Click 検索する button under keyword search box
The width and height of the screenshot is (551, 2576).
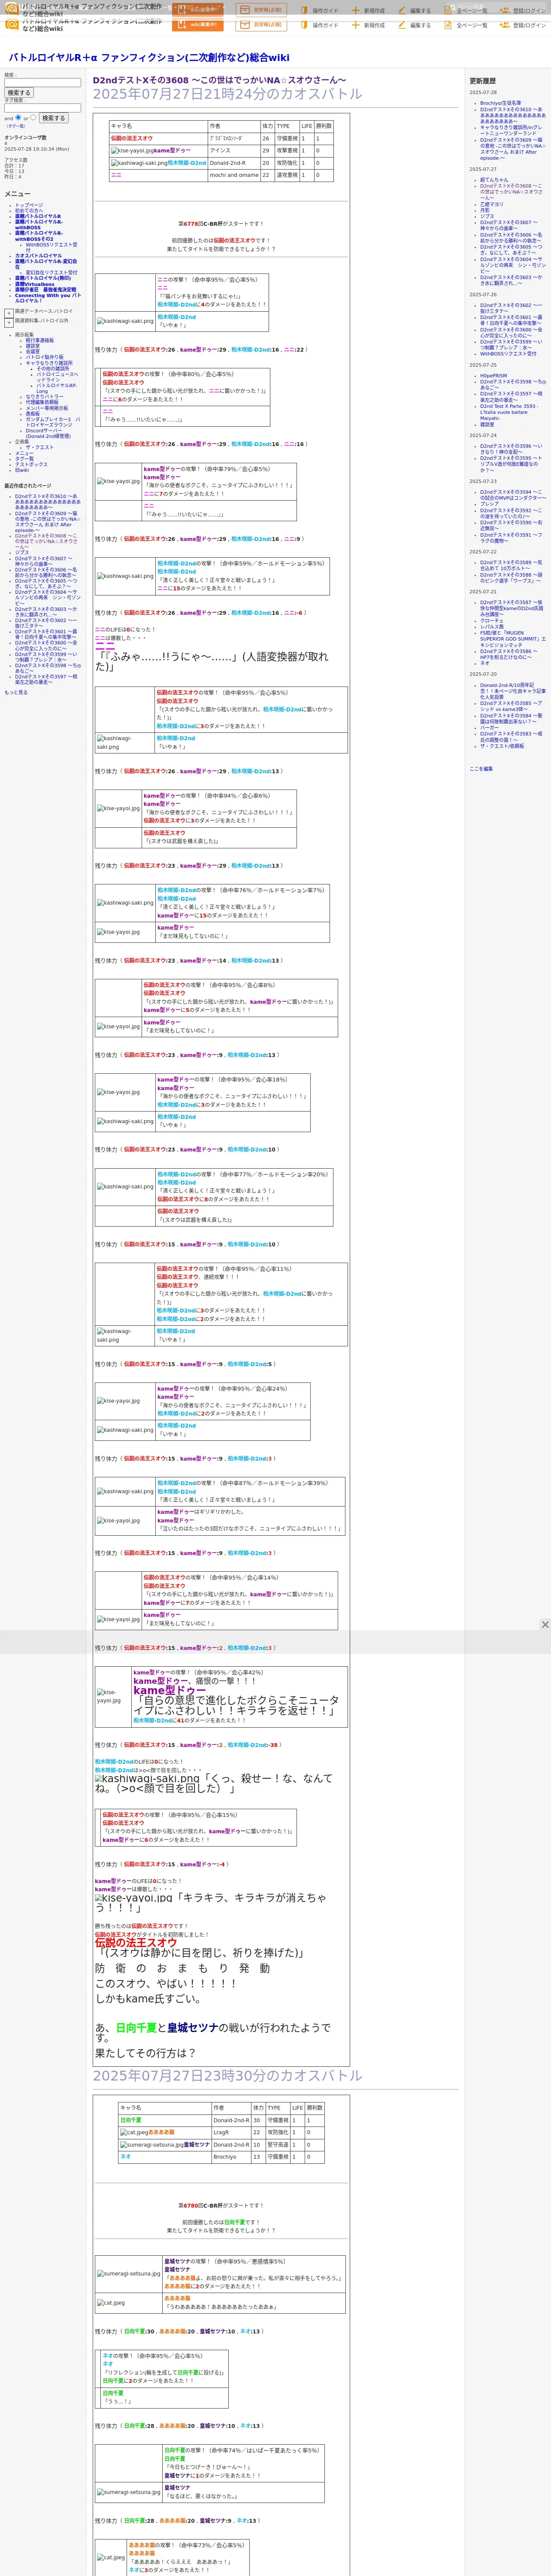(x=19, y=93)
